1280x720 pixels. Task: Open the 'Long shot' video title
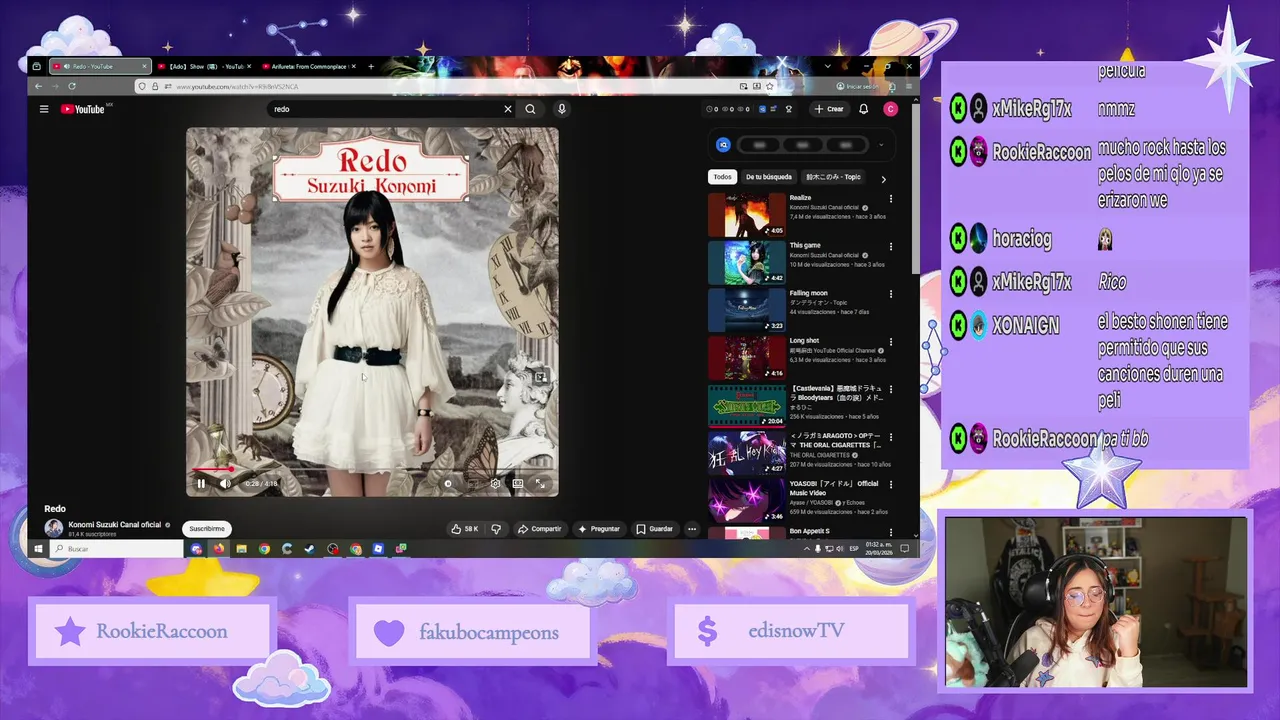tap(804, 341)
